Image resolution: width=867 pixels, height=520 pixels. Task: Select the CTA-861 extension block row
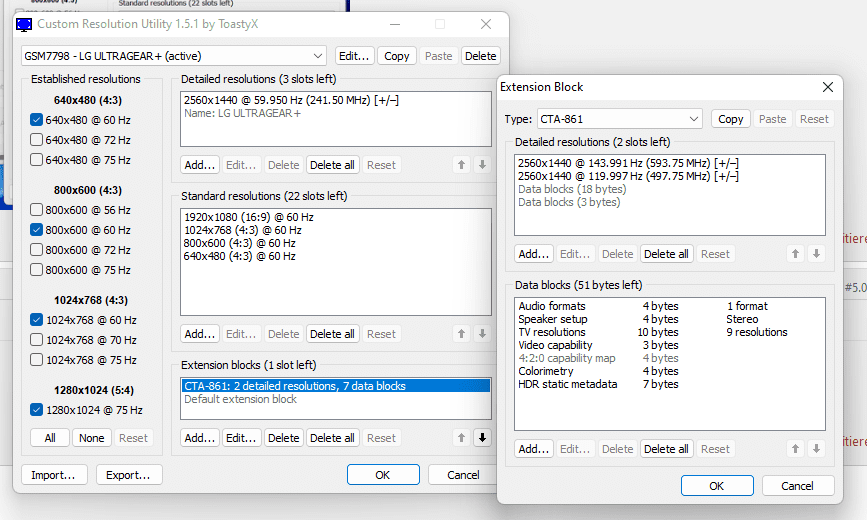[x=336, y=386]
